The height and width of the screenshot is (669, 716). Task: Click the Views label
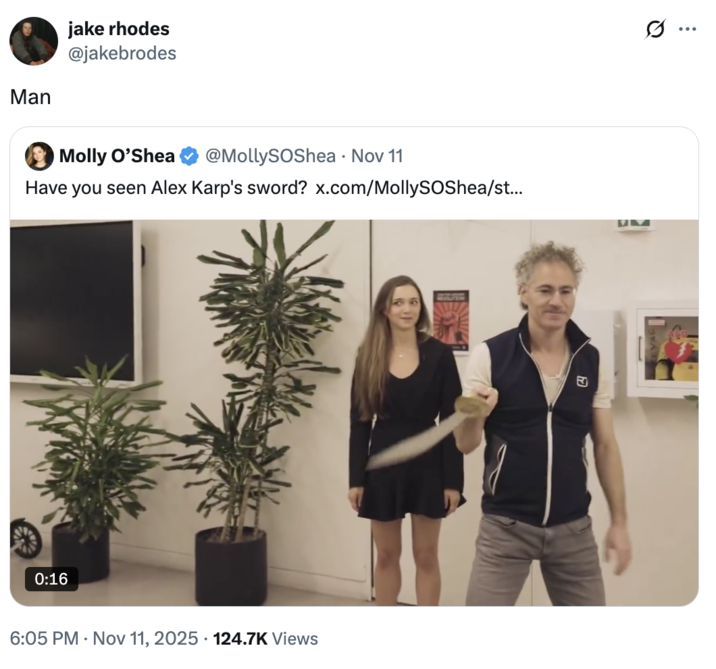click(x=295, y=638)
